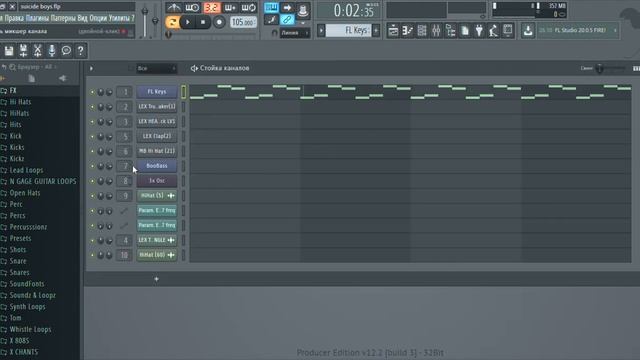Open the Playlist view icon
Viewport: 640px width, 360px height.
(x=393, y=30)
